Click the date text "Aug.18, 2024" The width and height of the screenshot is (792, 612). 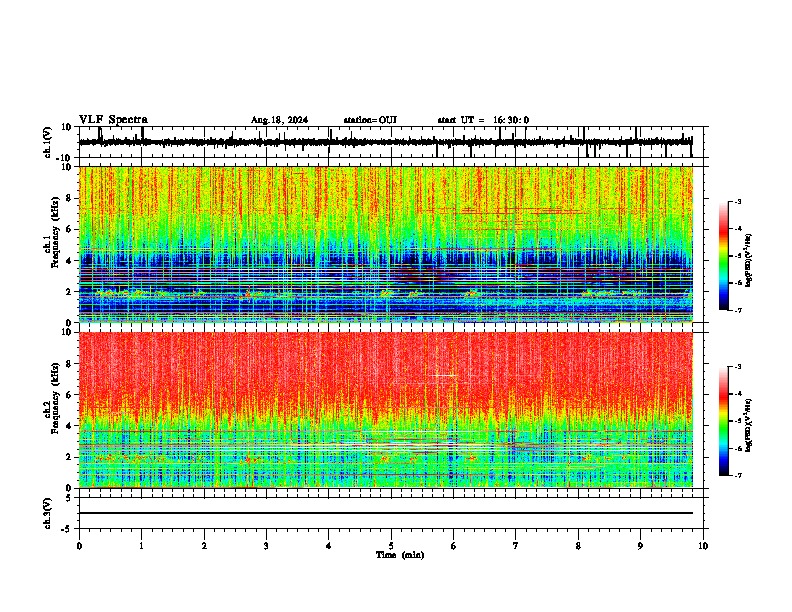pyautogui.click(x=279, y=120)
